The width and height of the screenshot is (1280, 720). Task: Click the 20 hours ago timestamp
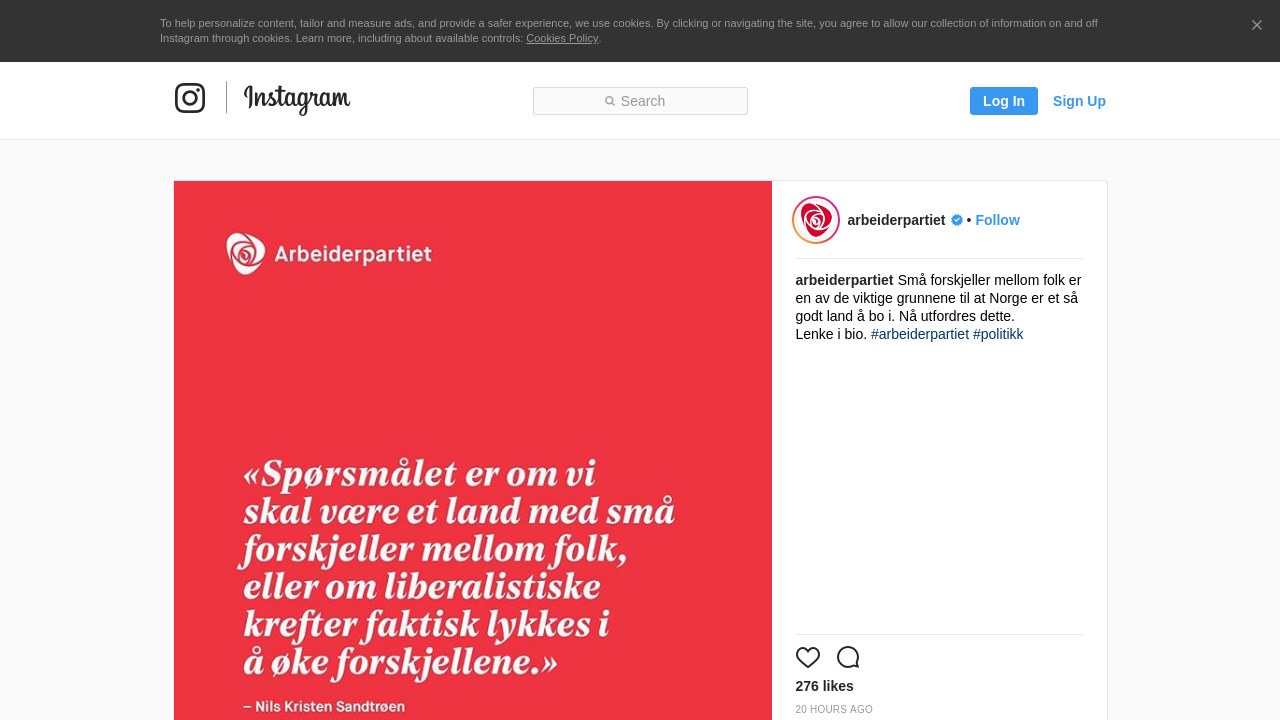click(x=834, y=710)
